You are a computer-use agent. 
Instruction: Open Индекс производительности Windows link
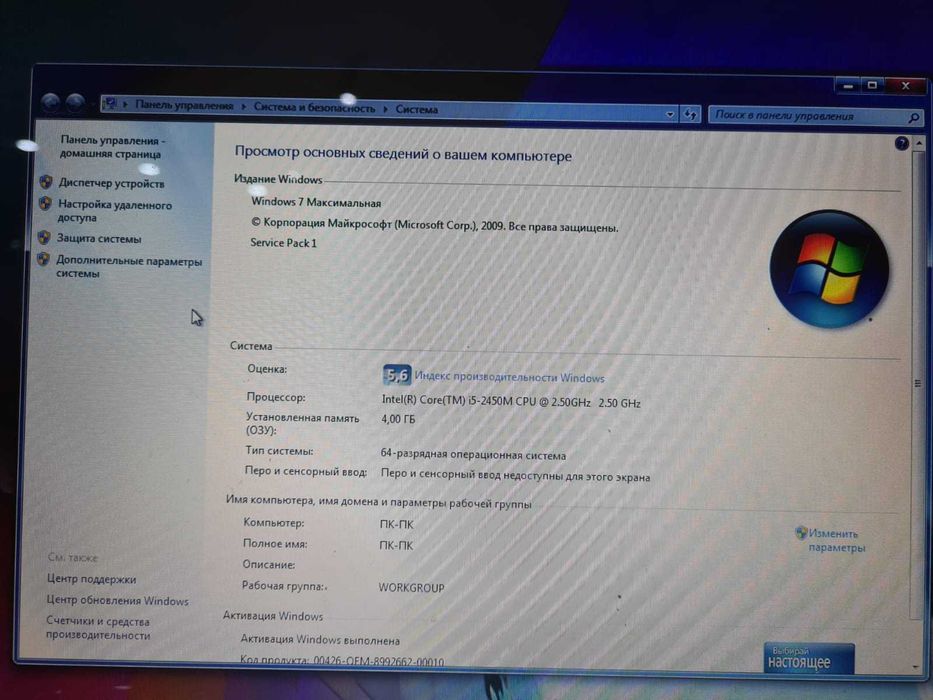click(x=509, y=377)
